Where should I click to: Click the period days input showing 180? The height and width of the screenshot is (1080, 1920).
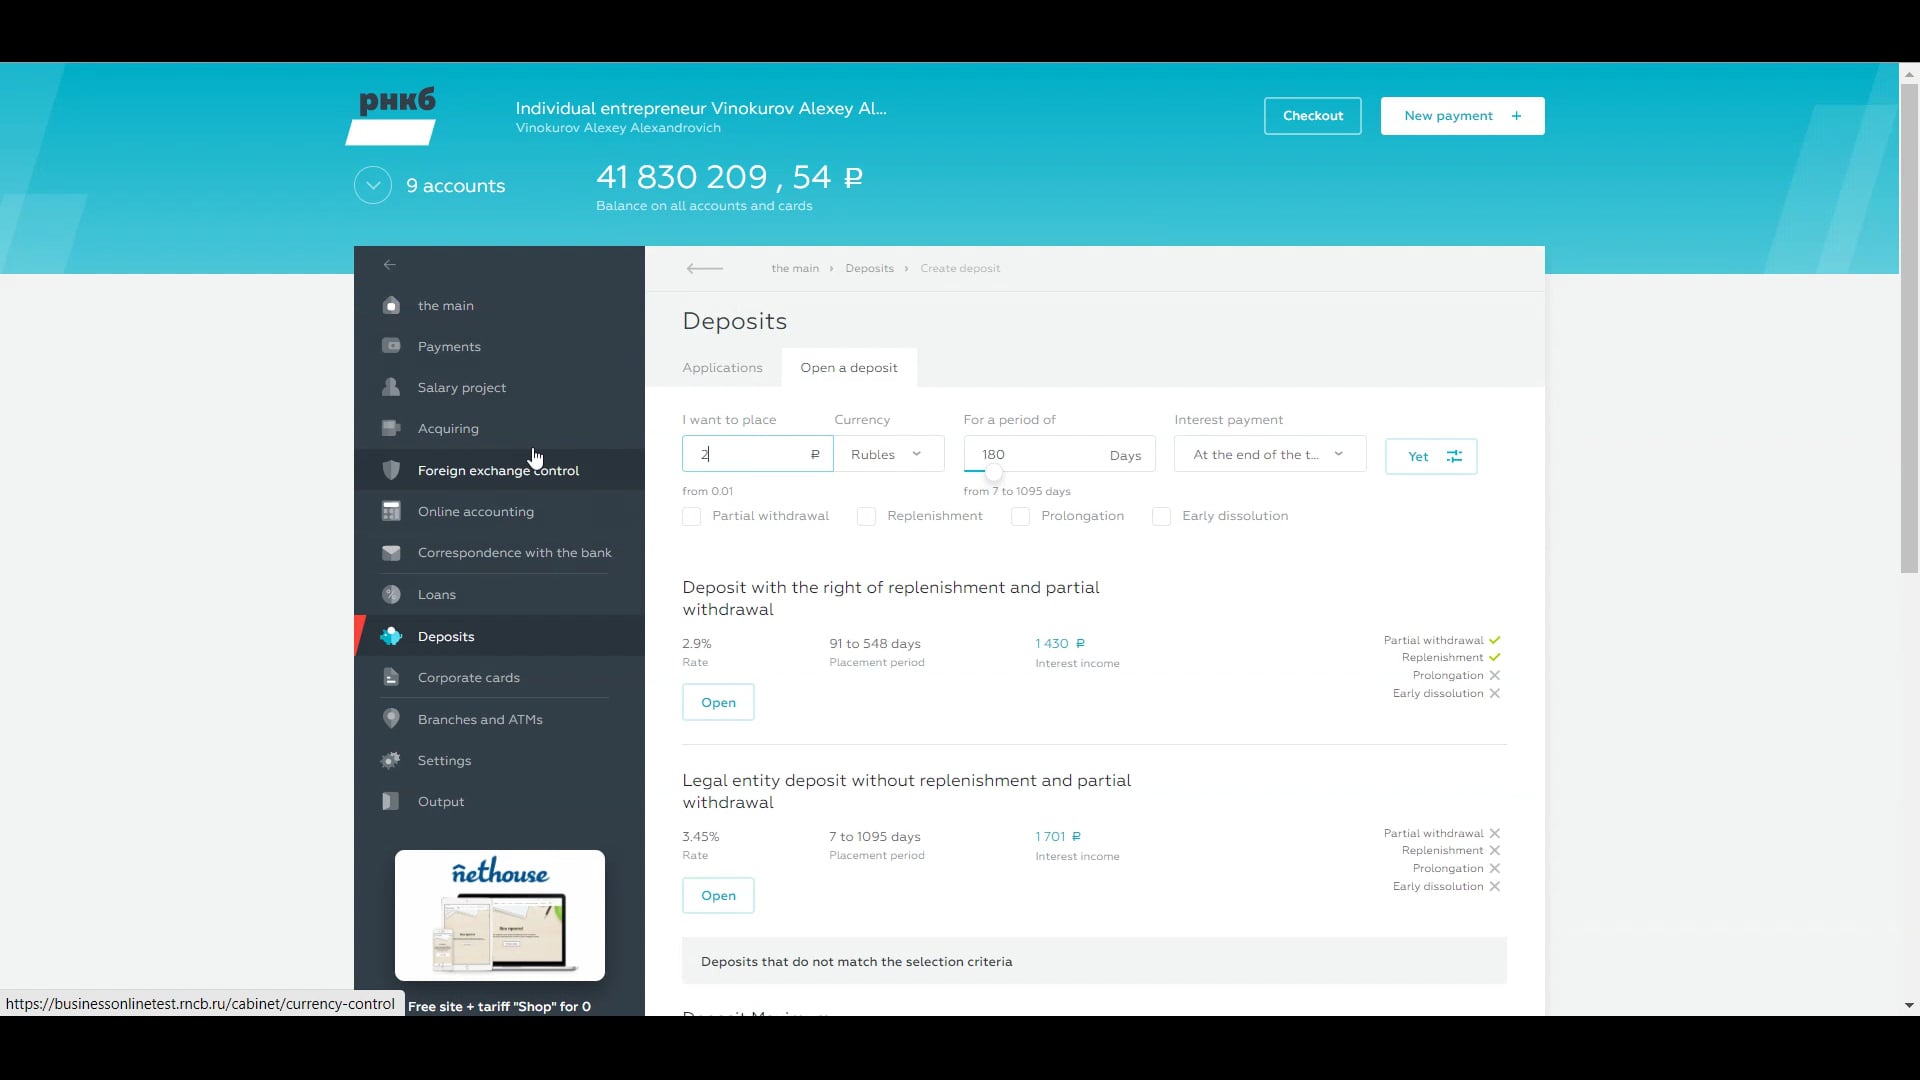click(1059, 454)
